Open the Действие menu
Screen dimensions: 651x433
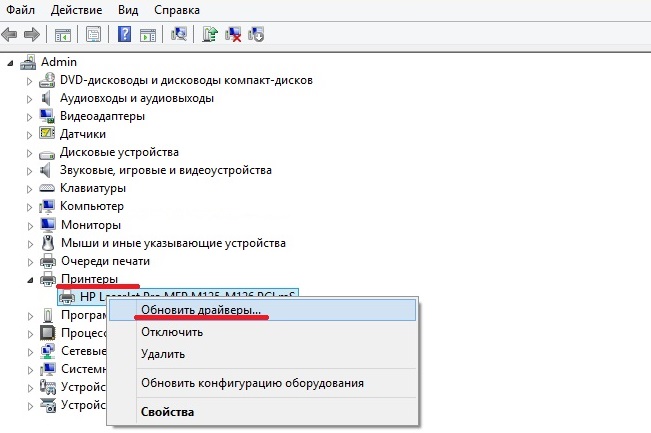(76, 10)
